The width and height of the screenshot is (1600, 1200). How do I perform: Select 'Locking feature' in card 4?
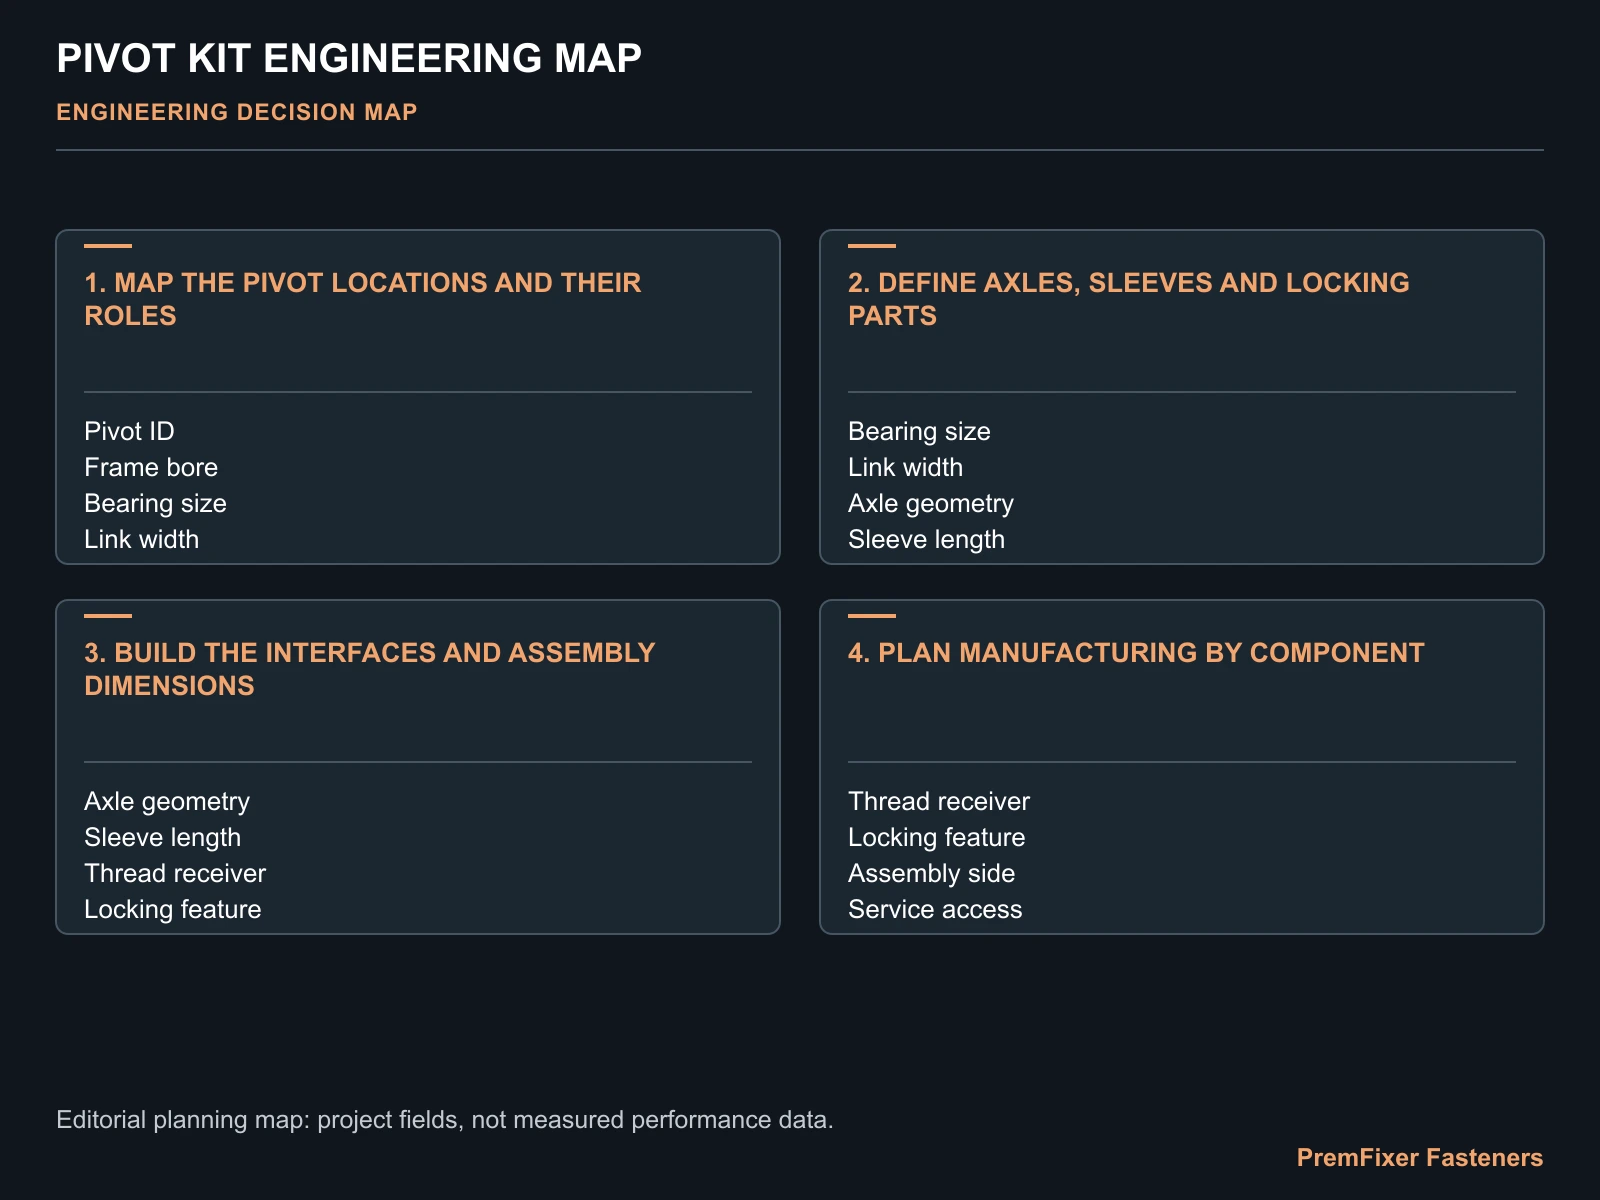coord(937,837)
